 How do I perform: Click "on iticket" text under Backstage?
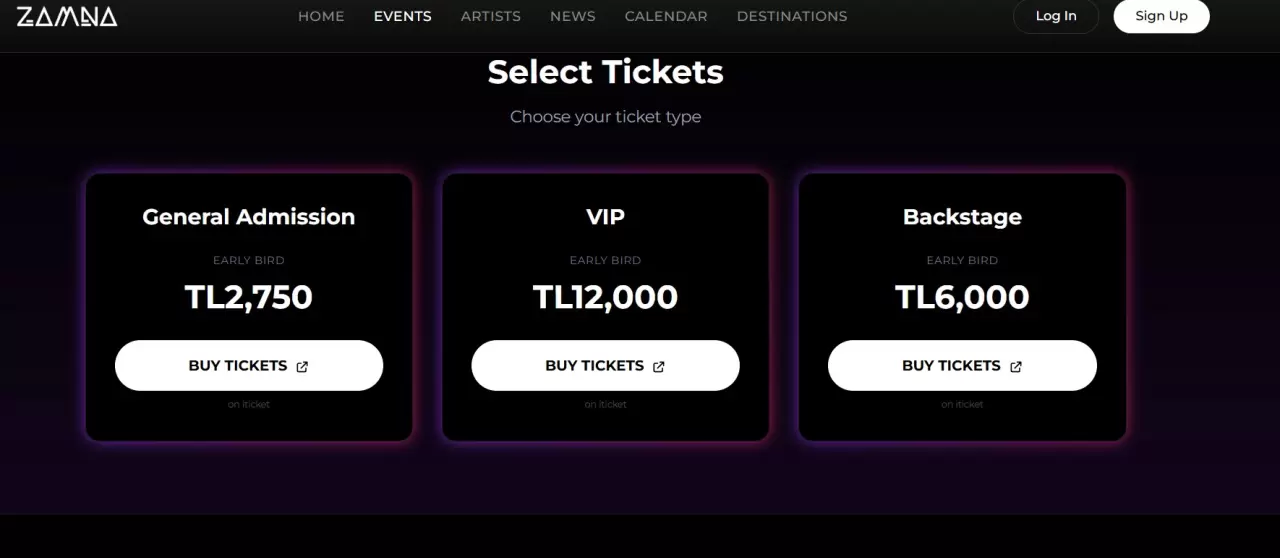pos(962,404)
